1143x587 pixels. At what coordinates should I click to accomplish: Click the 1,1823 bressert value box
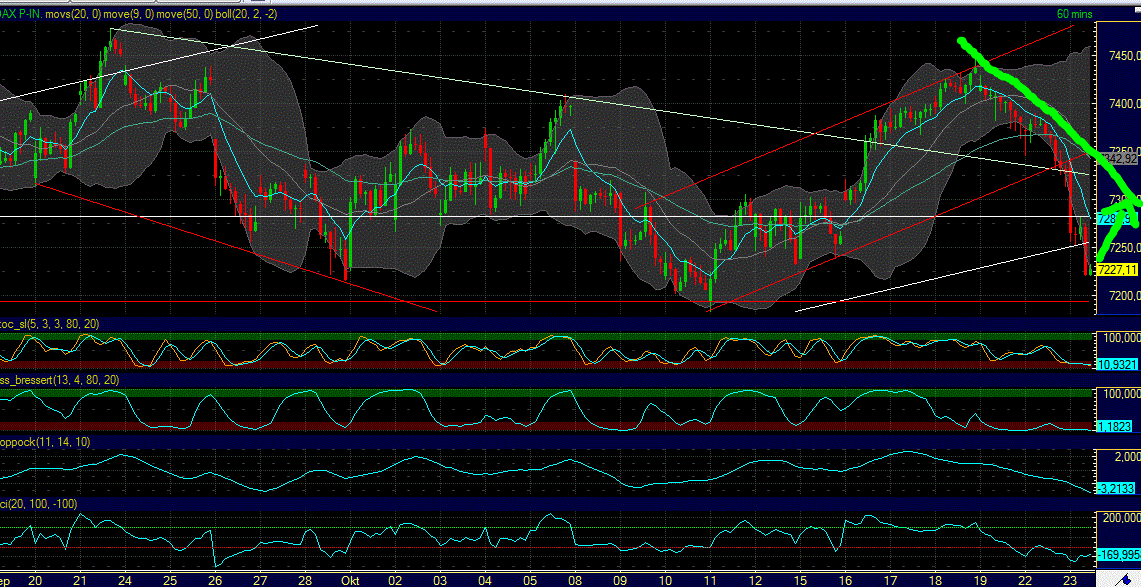[x=1113, y=428]
